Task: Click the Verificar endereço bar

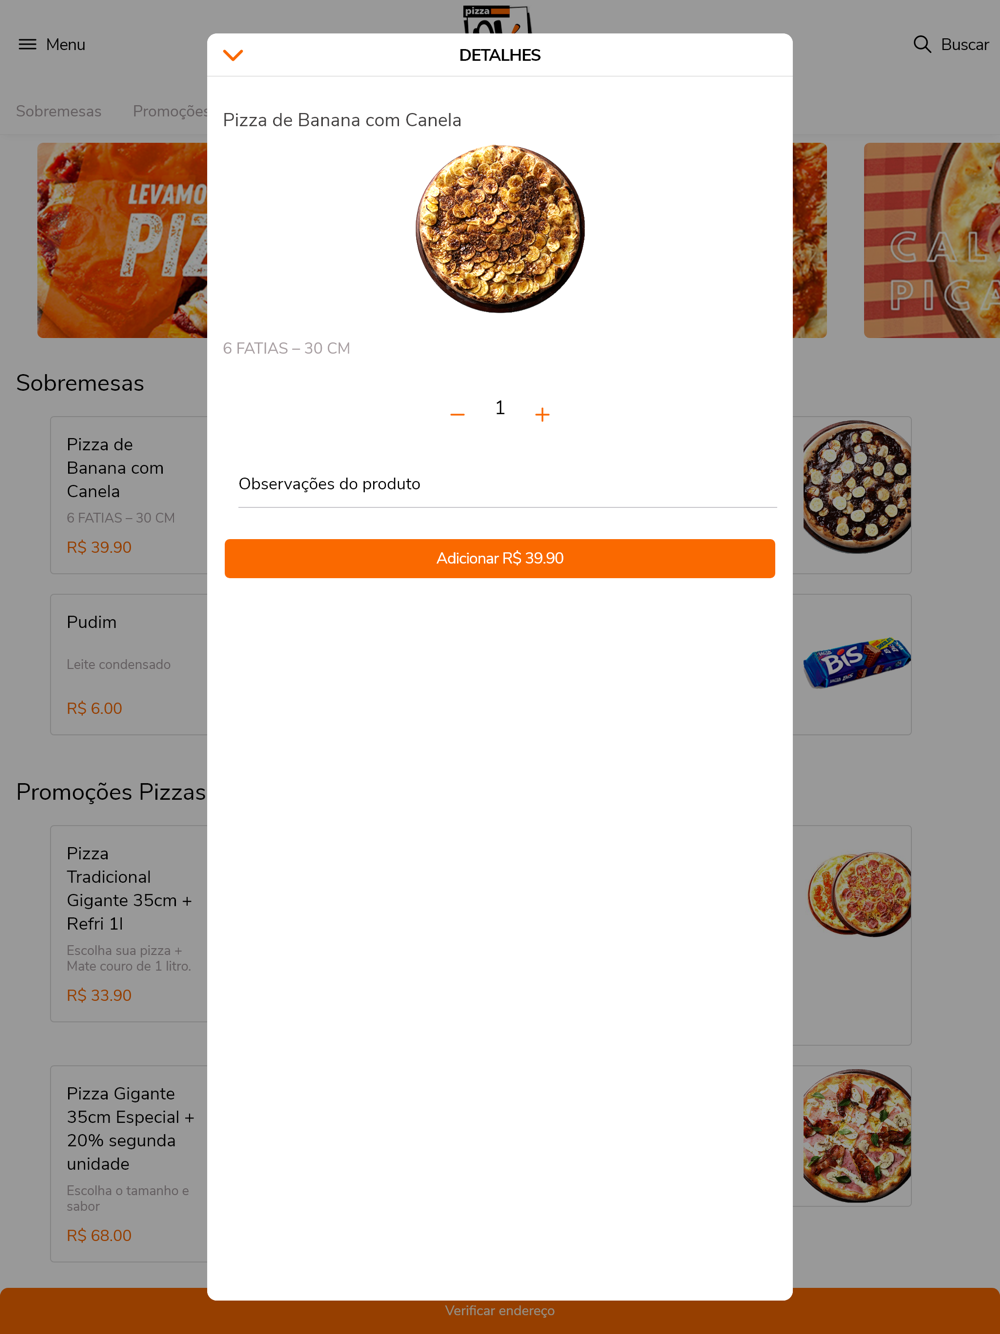Action: tap(500, 1311)
